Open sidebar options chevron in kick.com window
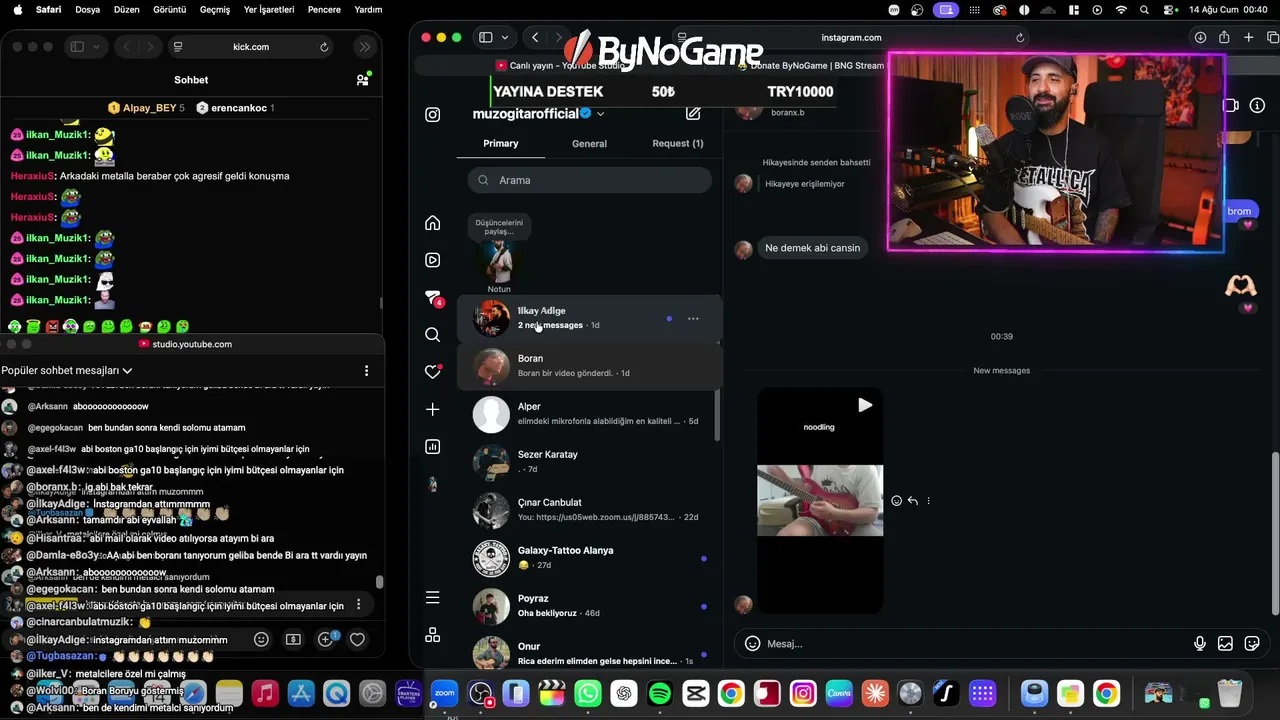Image resolution: width=1280 pixels, height=720 pixels. click(x=96, y=47)
